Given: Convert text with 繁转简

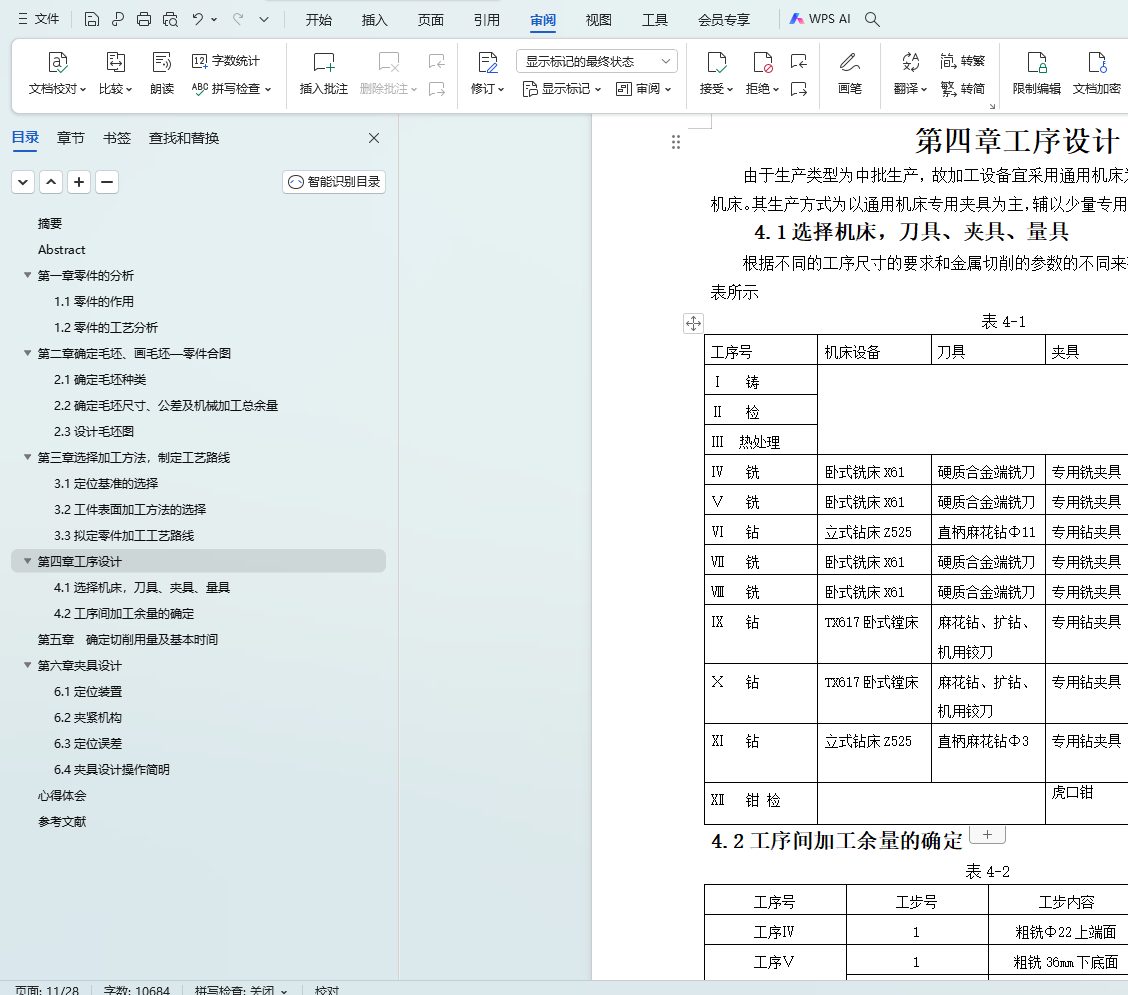Looking at the screenshot, I should point(963,88).
